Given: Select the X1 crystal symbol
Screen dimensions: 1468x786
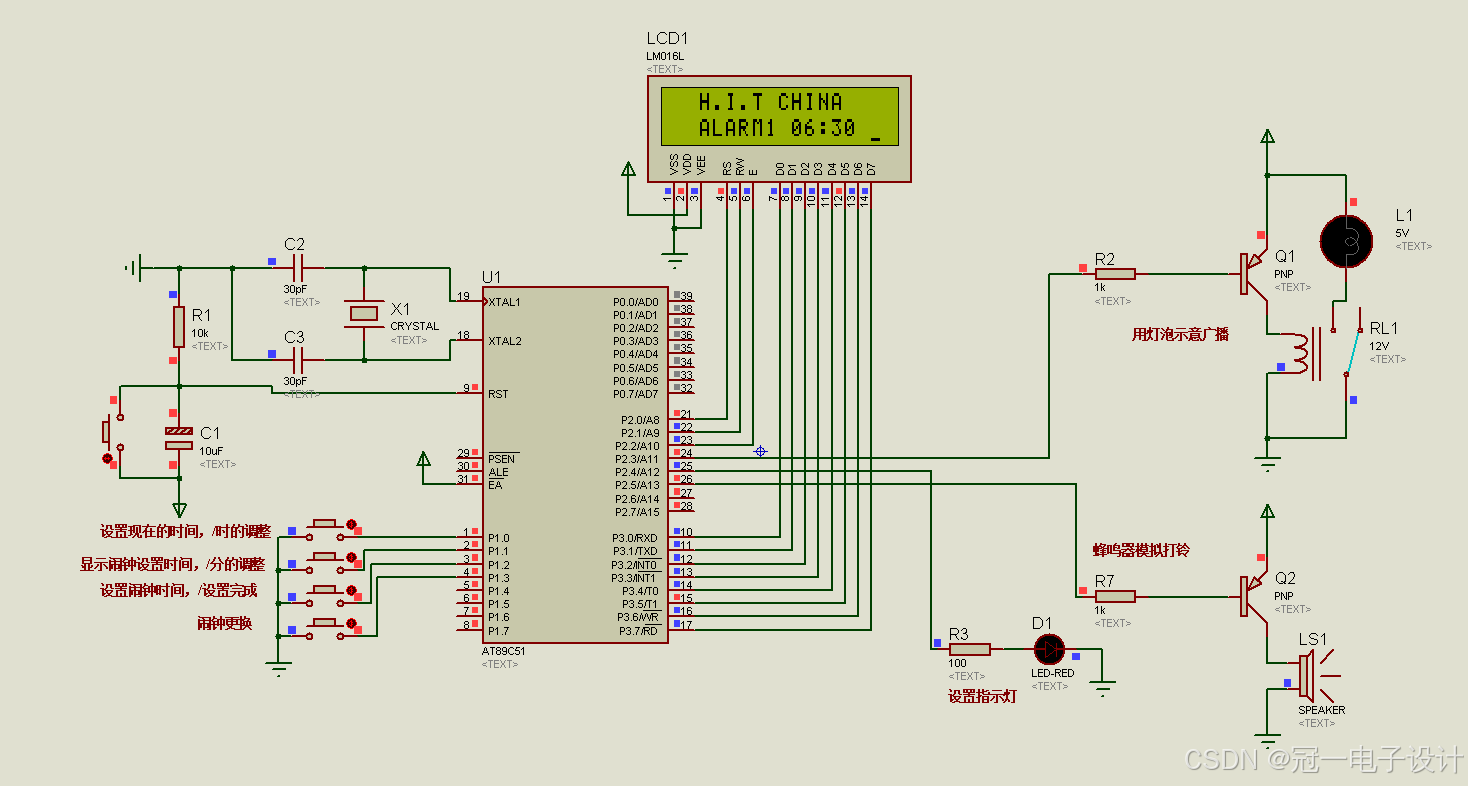Looking at the screenshot, I should (x=363, y=313).
